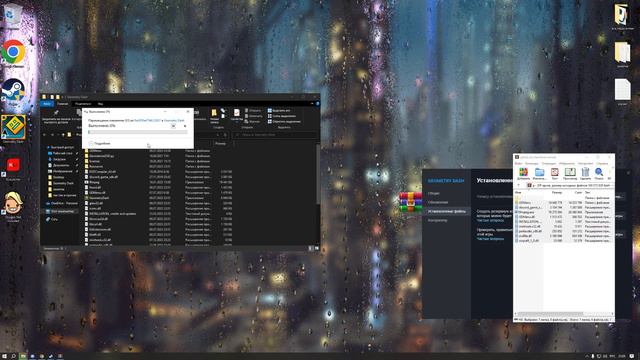Select glew32.dll in Explorer list
The height and width of the screenshot is (360, 640).
tap(94, 203)
